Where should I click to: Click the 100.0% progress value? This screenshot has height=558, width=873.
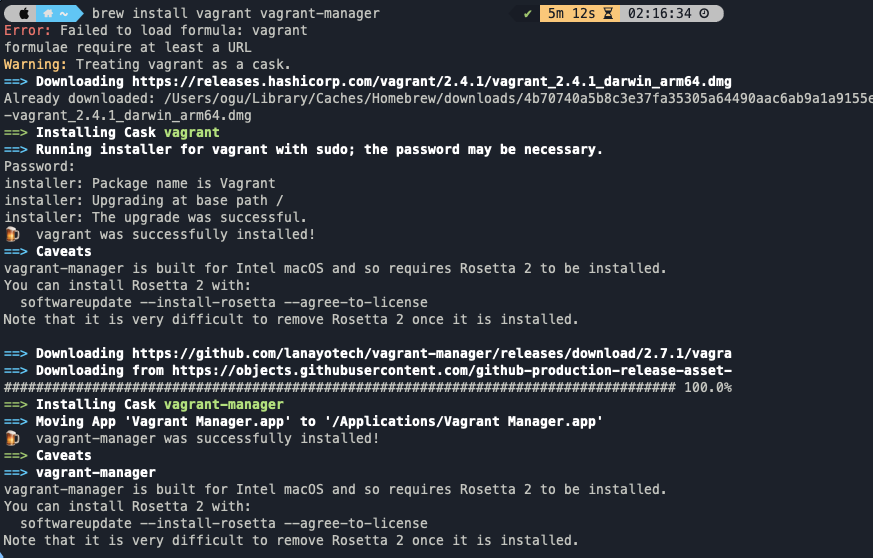click(708, 387)
